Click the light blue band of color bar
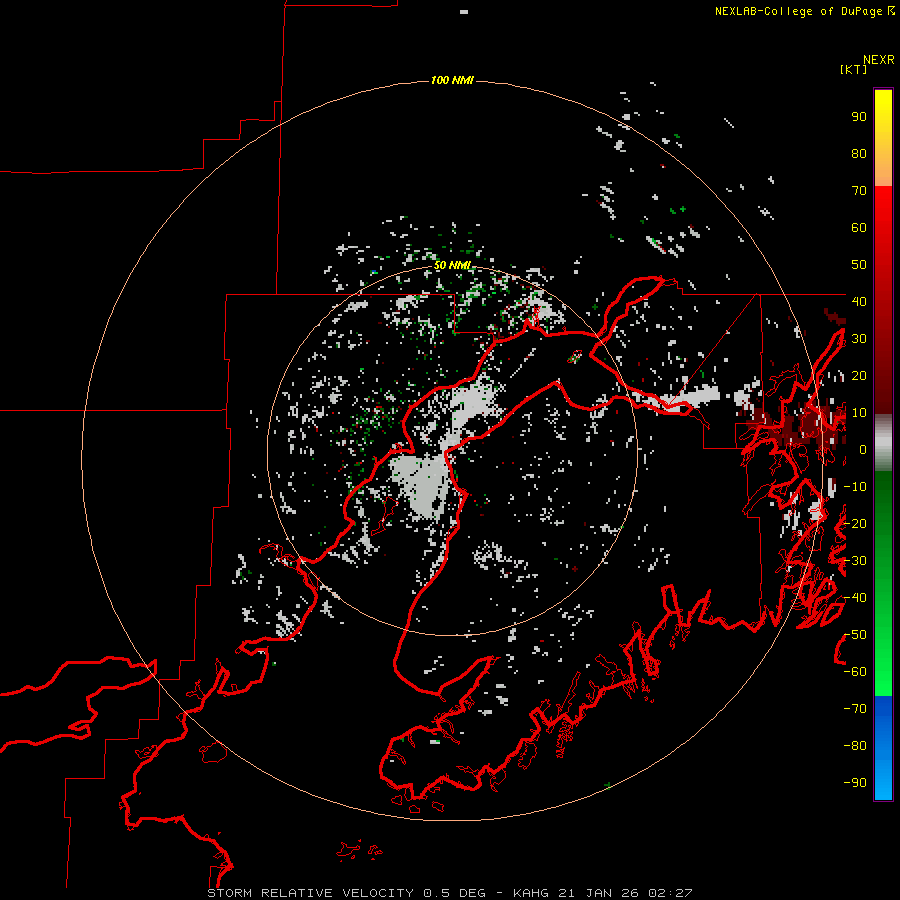Screen dimensions: 900x900 (x=883, y=775)
